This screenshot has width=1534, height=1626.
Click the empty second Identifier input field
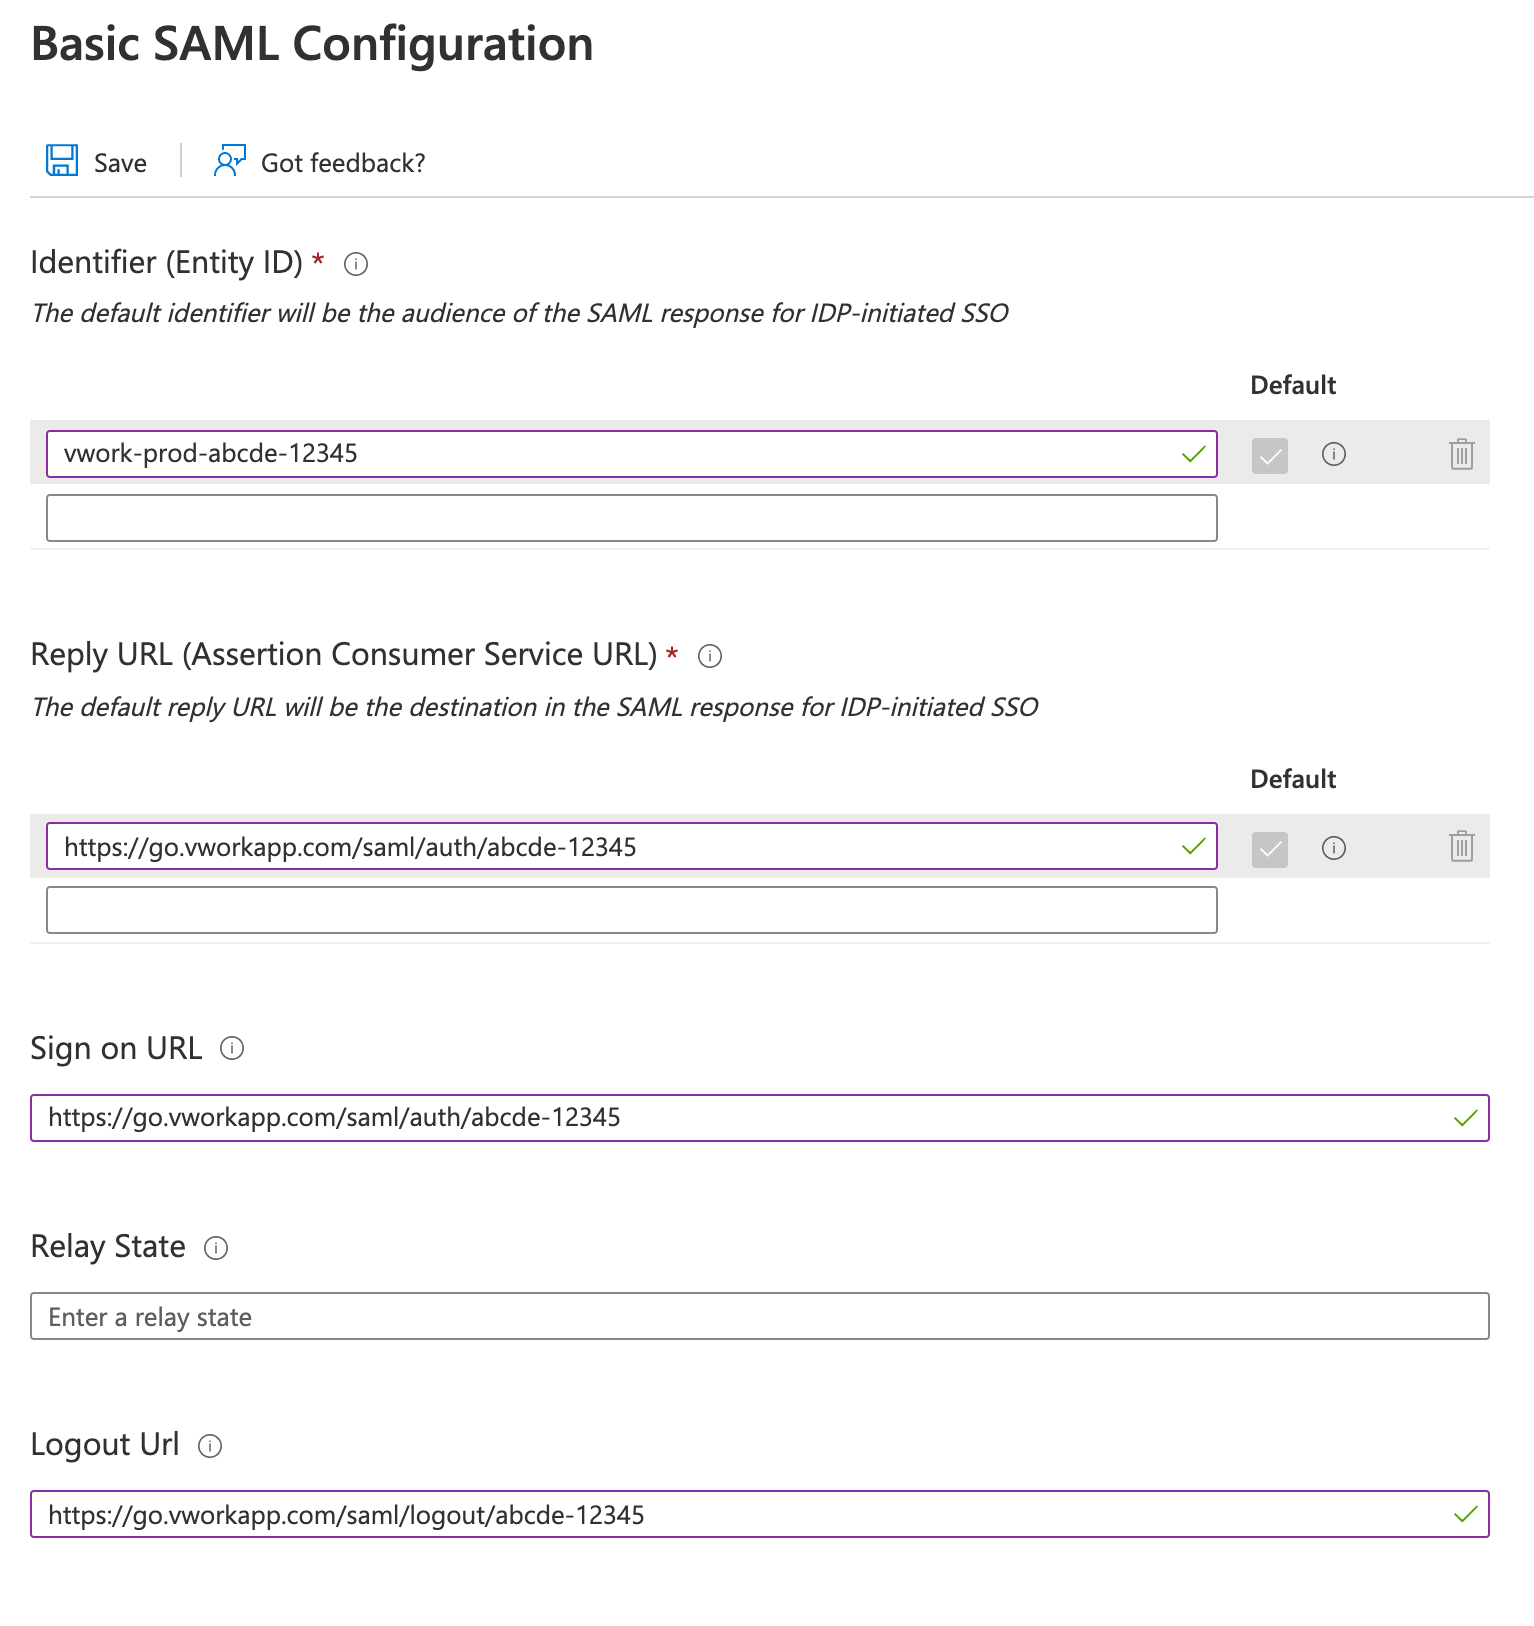pos(631,518)
